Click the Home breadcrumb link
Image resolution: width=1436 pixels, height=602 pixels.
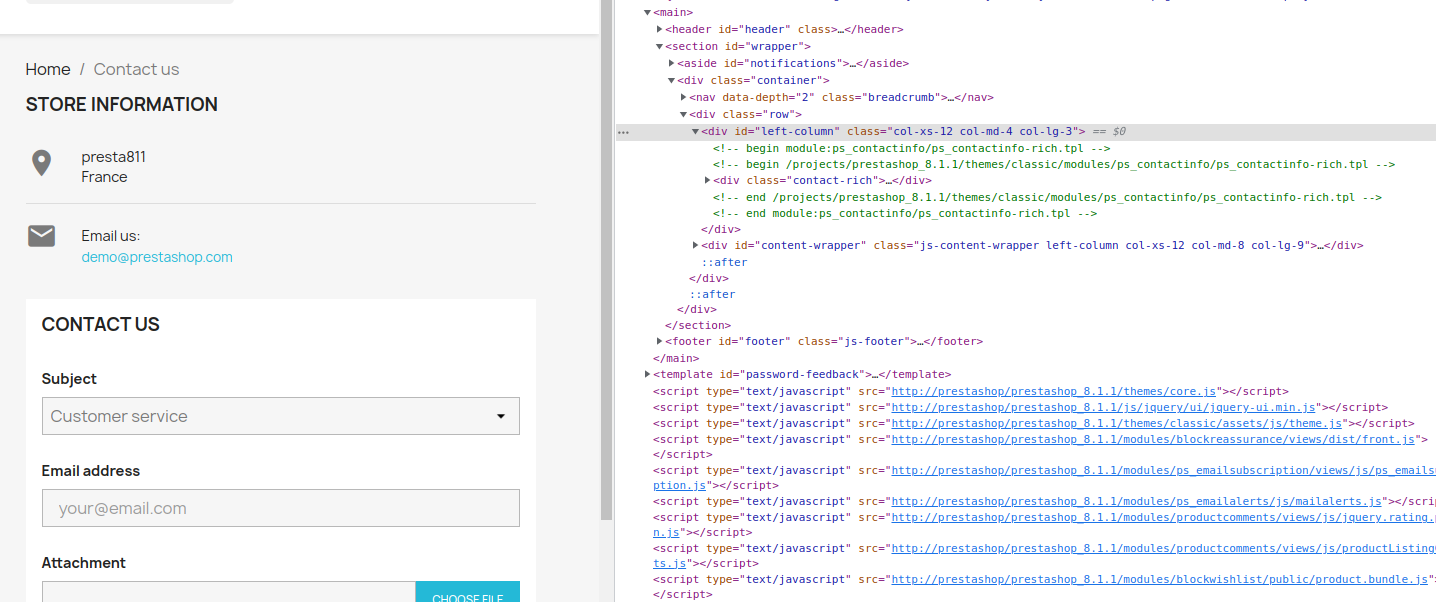click(x=47, y=69)
